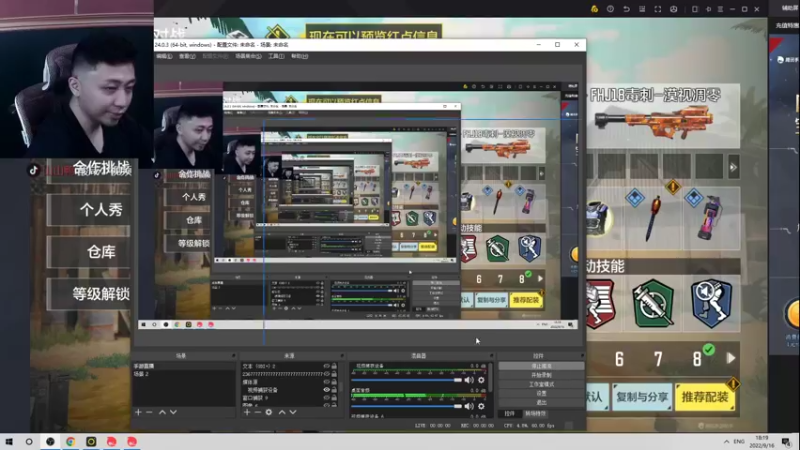
Task: Lock the 文本 (GDI+) 2 source
Action: coord(334,366)
